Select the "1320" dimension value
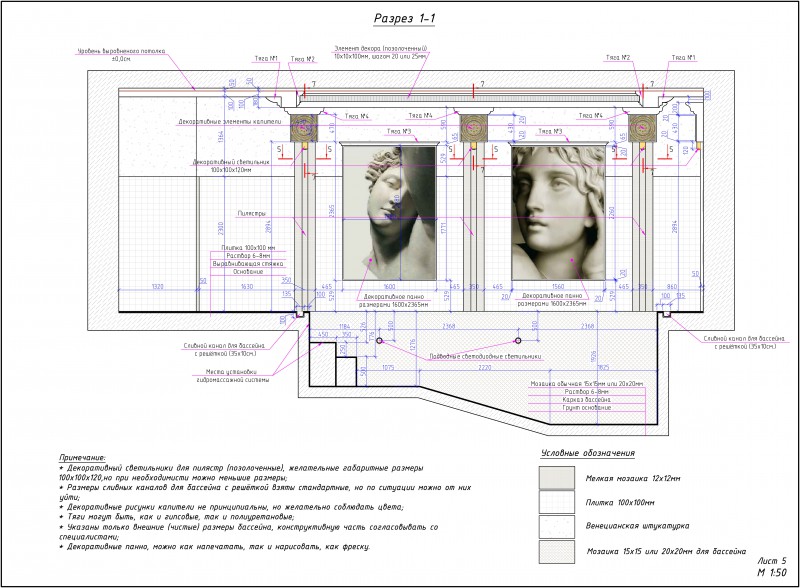 [x=158, y=286]
